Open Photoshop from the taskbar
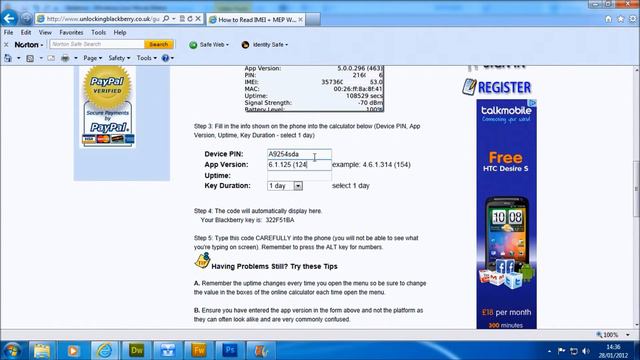The image size is (640, 360). (x=231, y=351)
